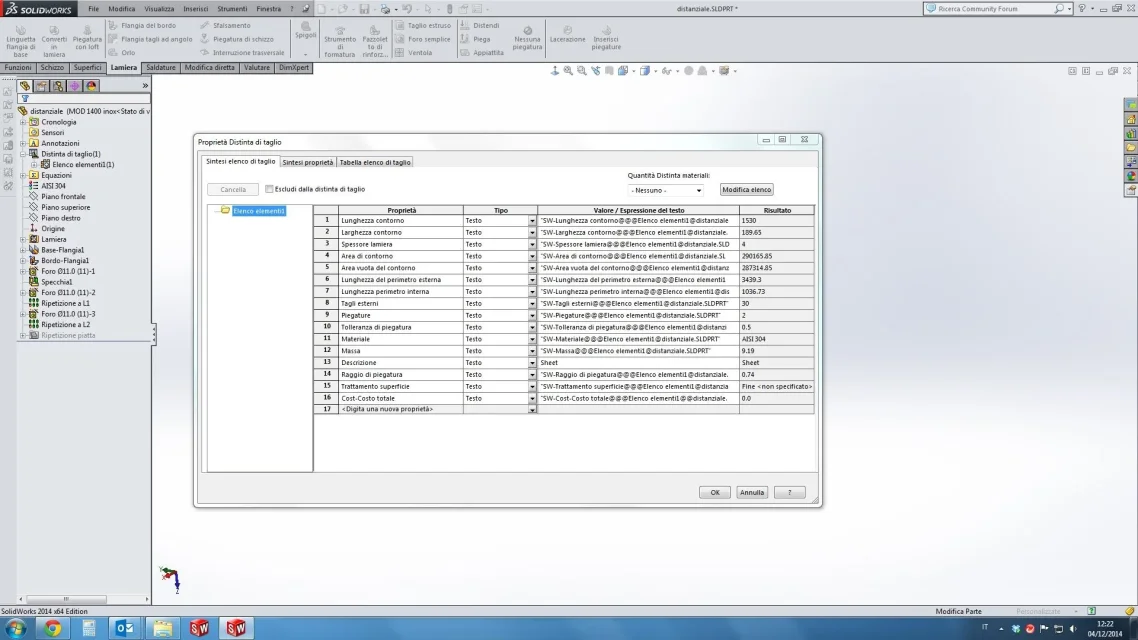Click the Converti in lamiera tool
This screenshot has height=640, width=1138.
click(54, 41)
